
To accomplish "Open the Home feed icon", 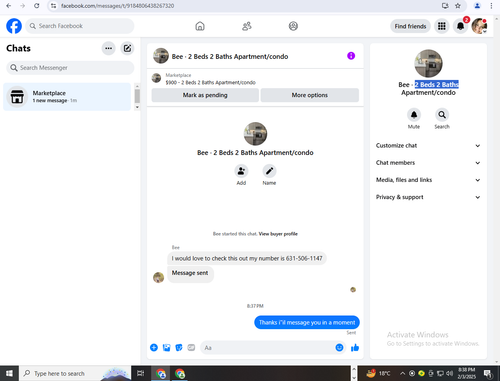I will tap(200, 26).
